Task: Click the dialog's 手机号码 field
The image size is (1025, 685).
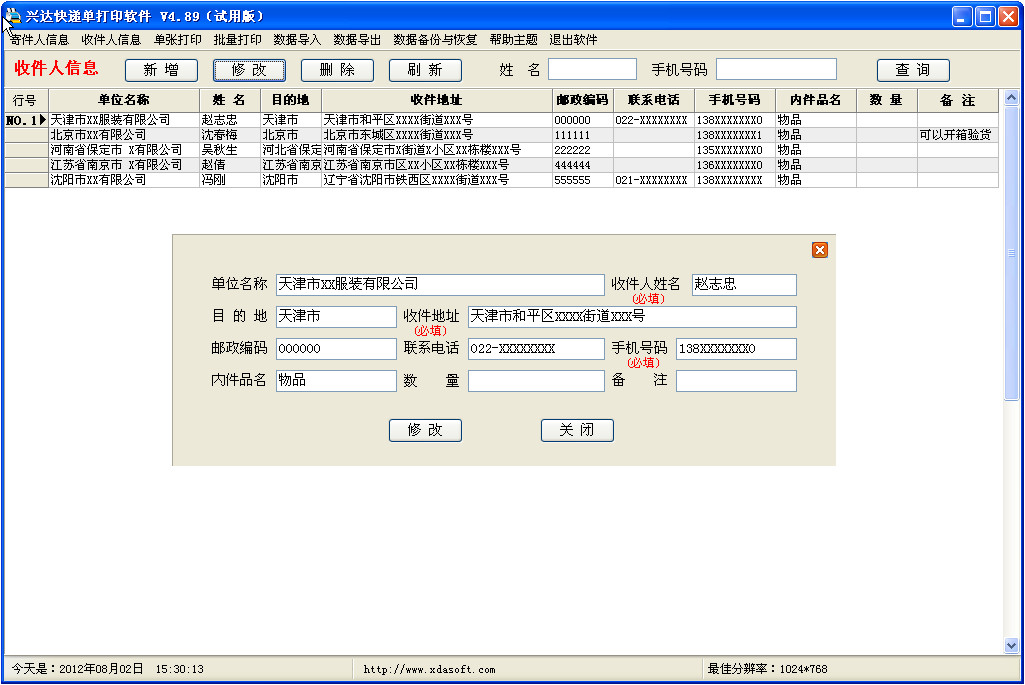Action: coord(736,348)
